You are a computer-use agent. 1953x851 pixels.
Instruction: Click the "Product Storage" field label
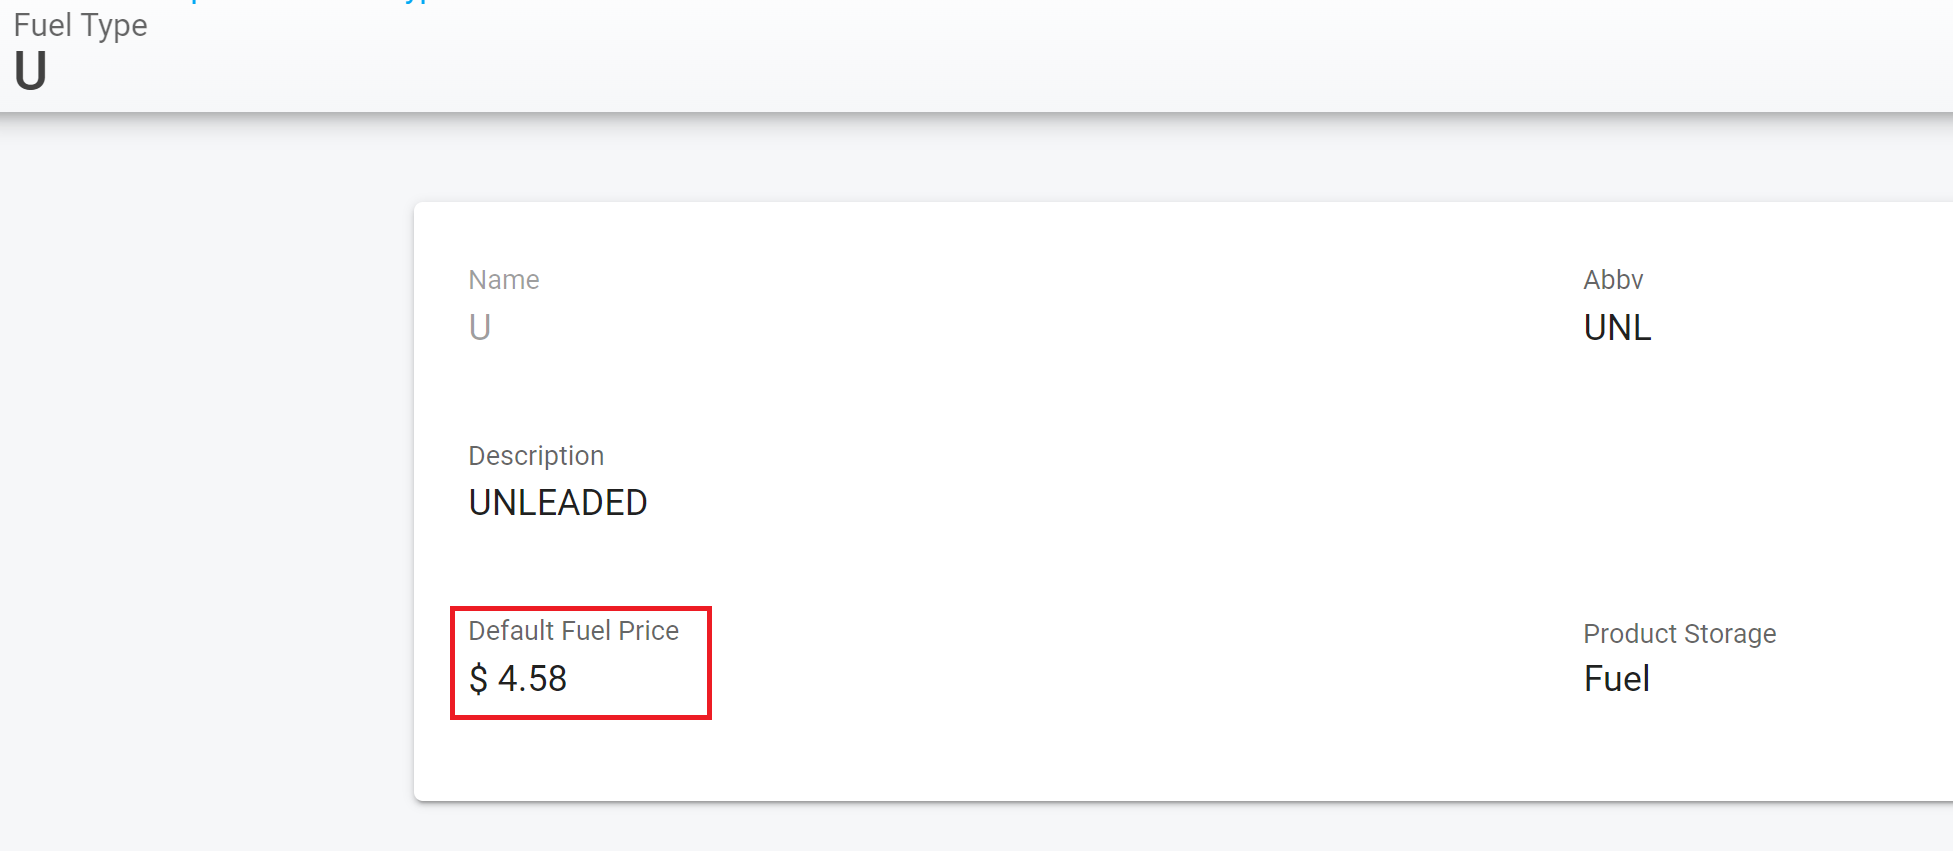[x=1679, y=634]
